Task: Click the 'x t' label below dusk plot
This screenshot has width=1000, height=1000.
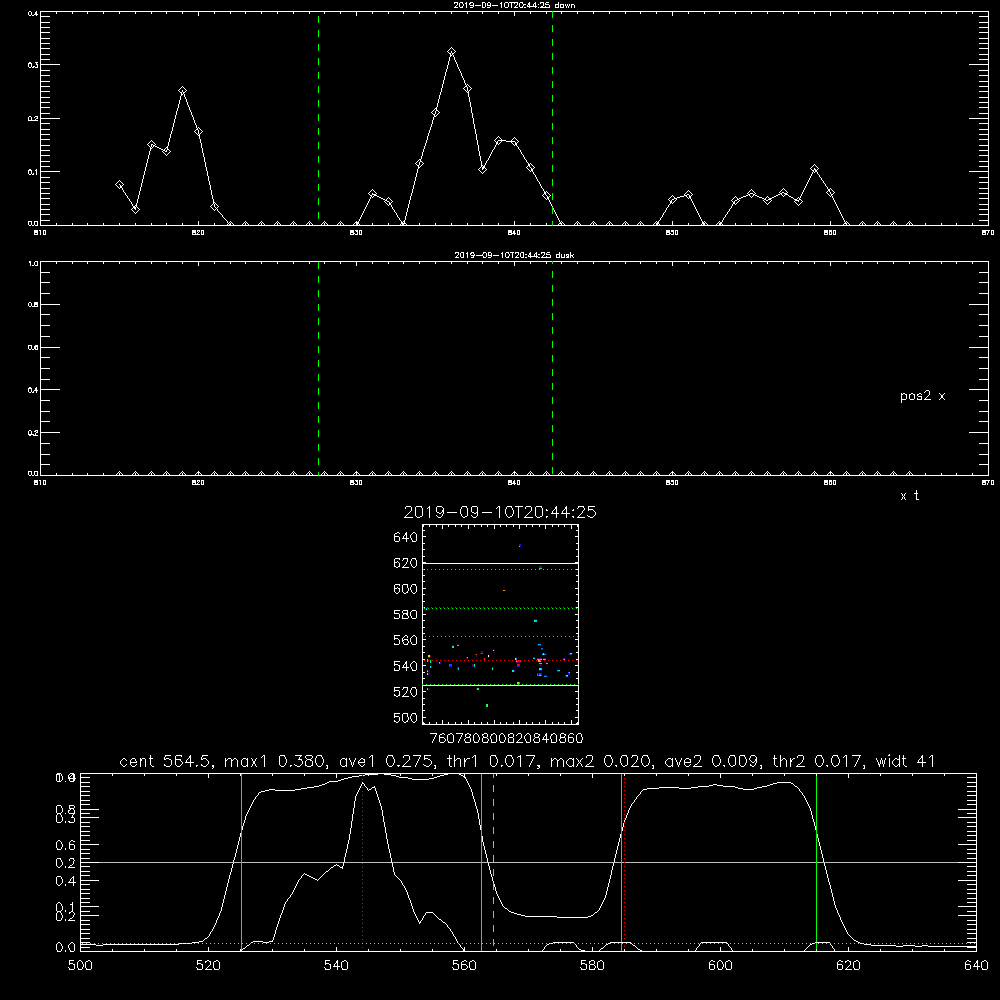Action: pos(909,496)
